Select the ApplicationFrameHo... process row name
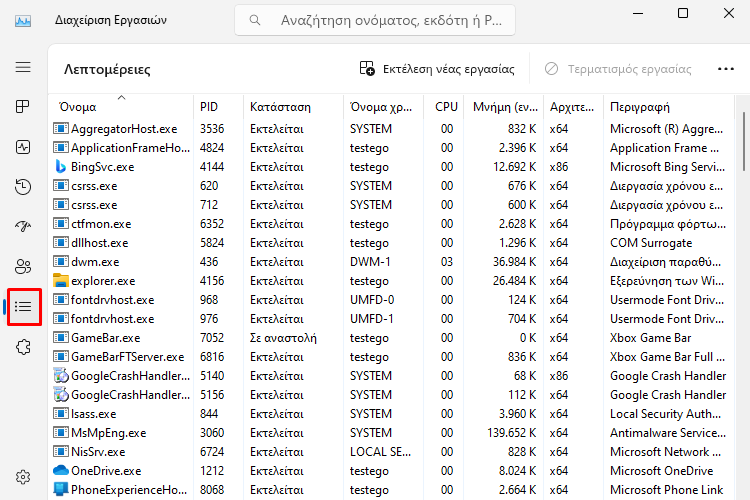The width and height of the screenshot is (750, 500). [x=130, y=148]
